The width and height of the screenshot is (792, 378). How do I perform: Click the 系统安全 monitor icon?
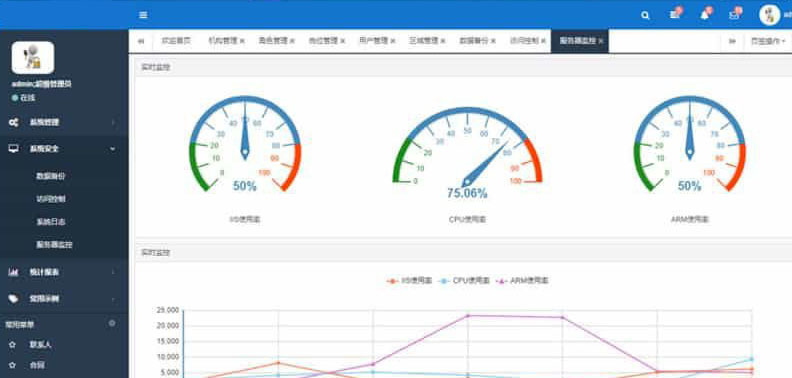14,149
